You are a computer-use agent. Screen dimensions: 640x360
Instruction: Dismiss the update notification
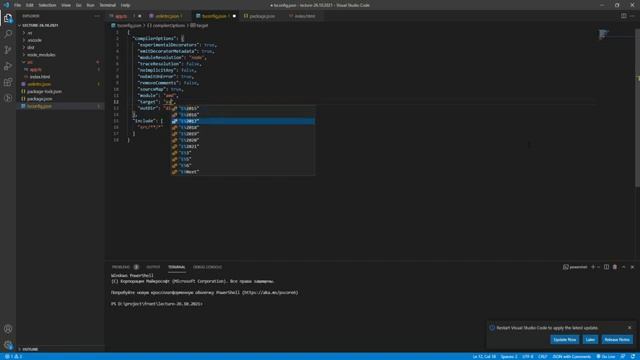click(629, 327)
